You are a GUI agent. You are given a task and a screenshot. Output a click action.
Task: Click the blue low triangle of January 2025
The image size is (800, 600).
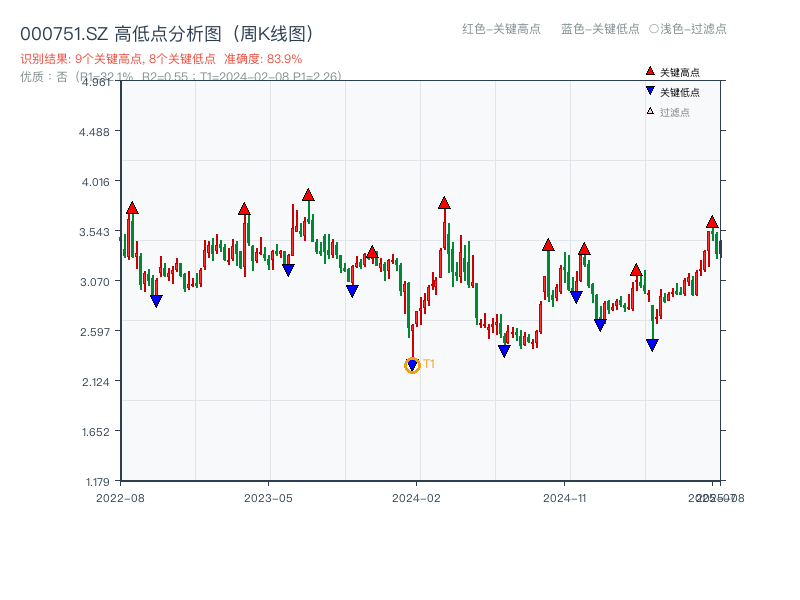pos(601,325)
